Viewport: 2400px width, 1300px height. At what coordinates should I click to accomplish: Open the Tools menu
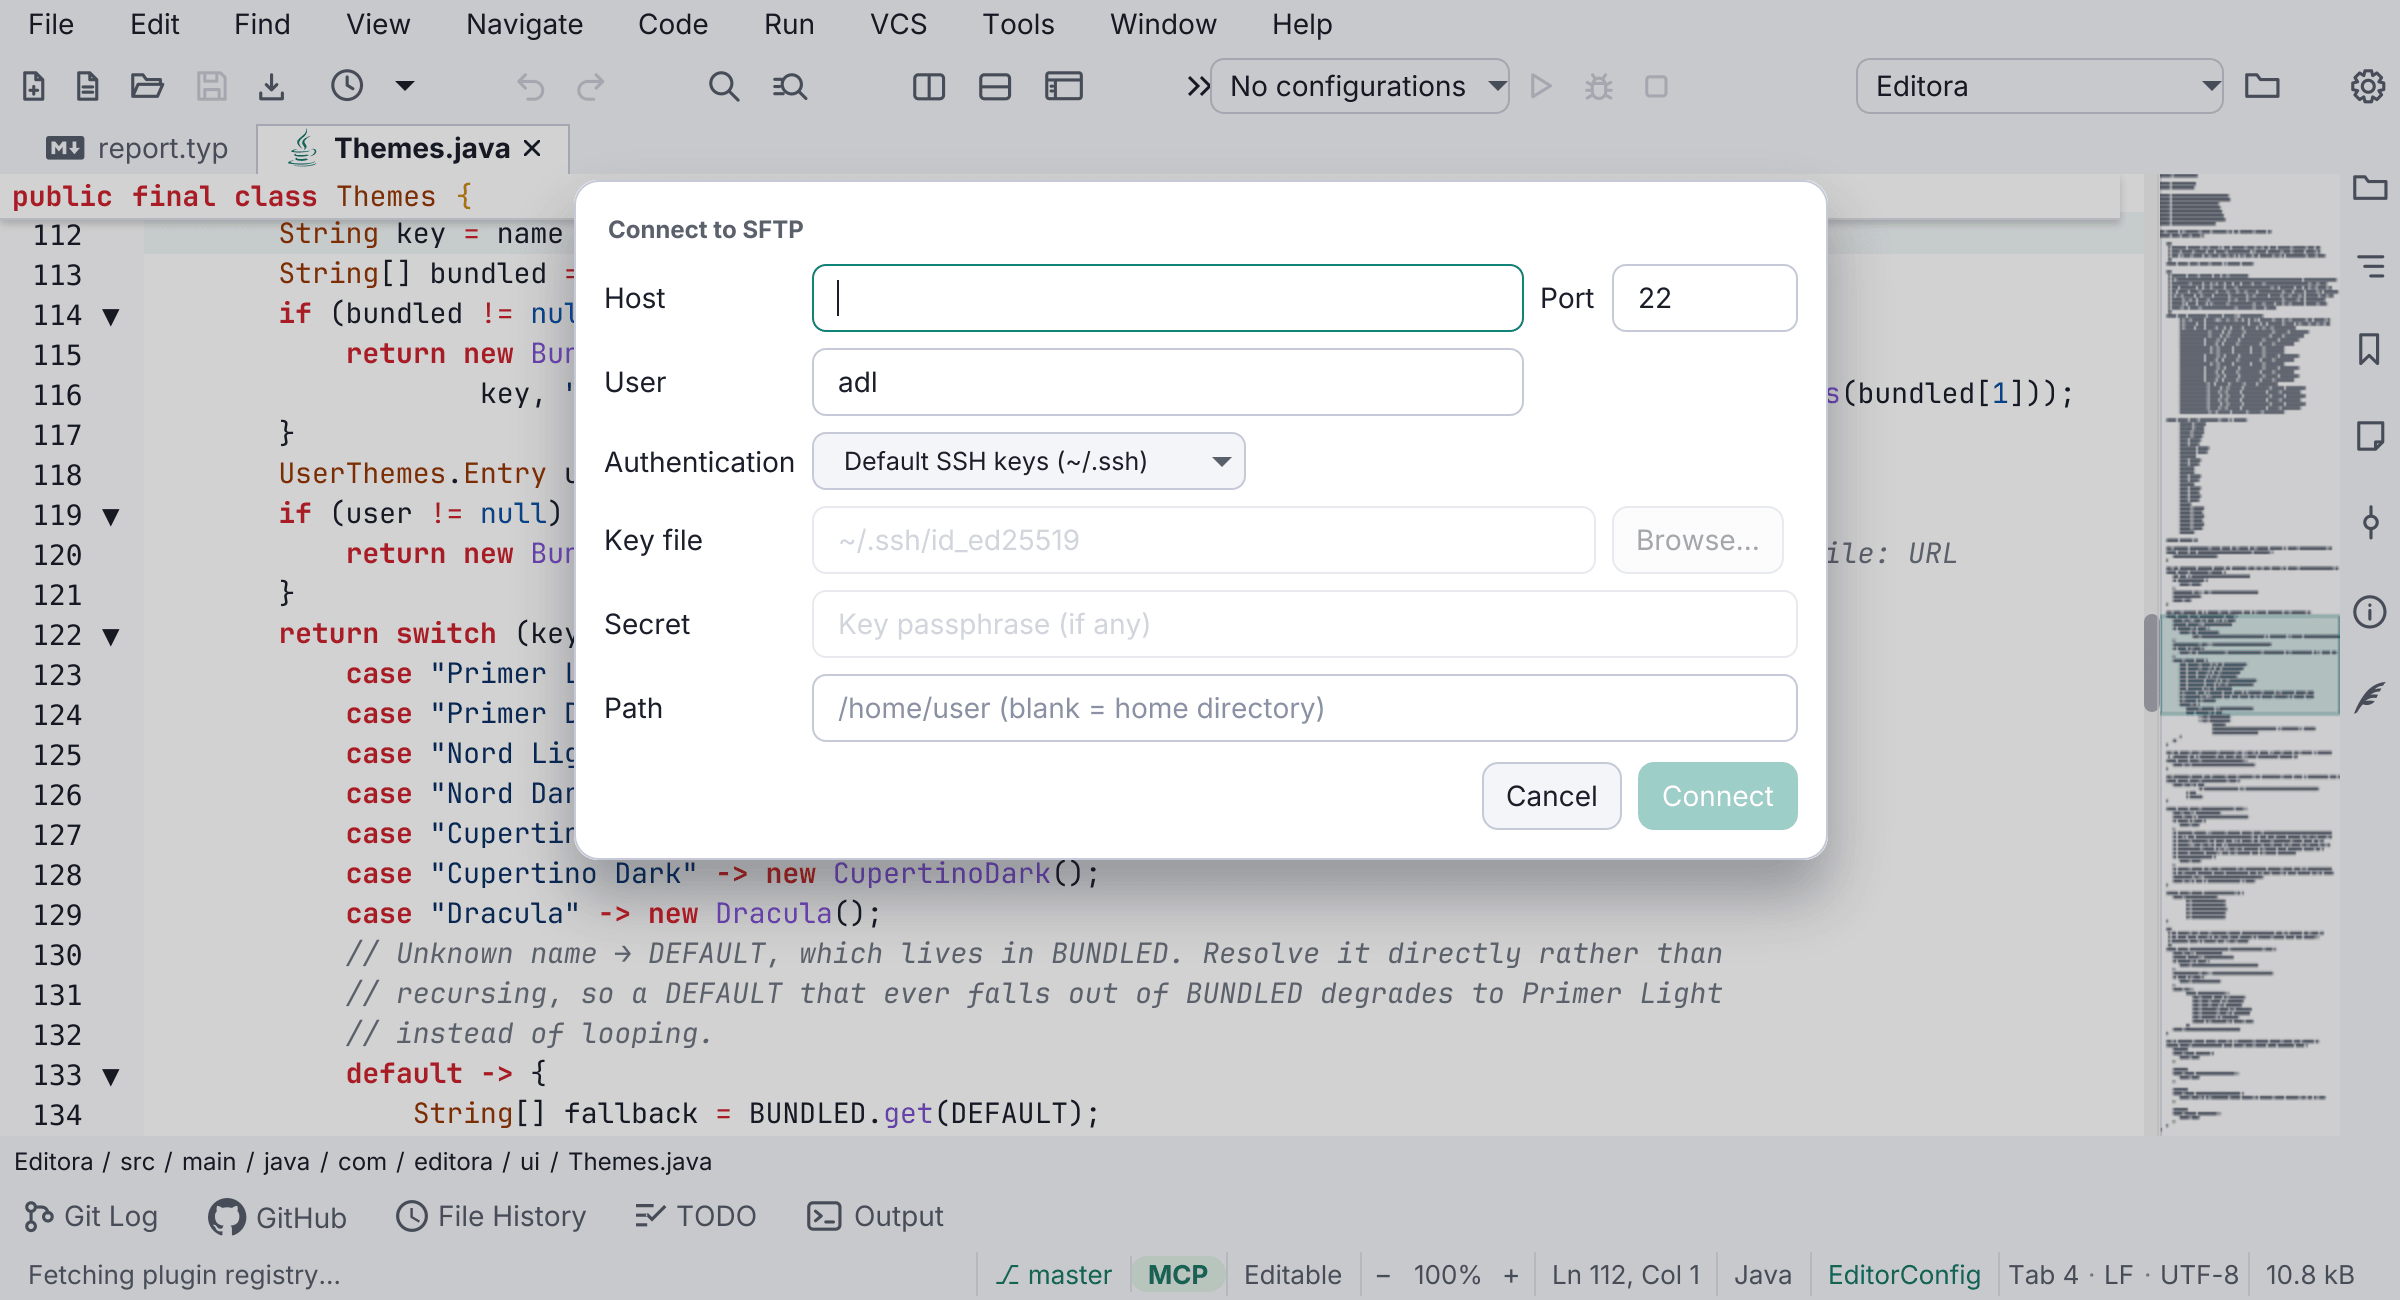[x=1018, y=24]
